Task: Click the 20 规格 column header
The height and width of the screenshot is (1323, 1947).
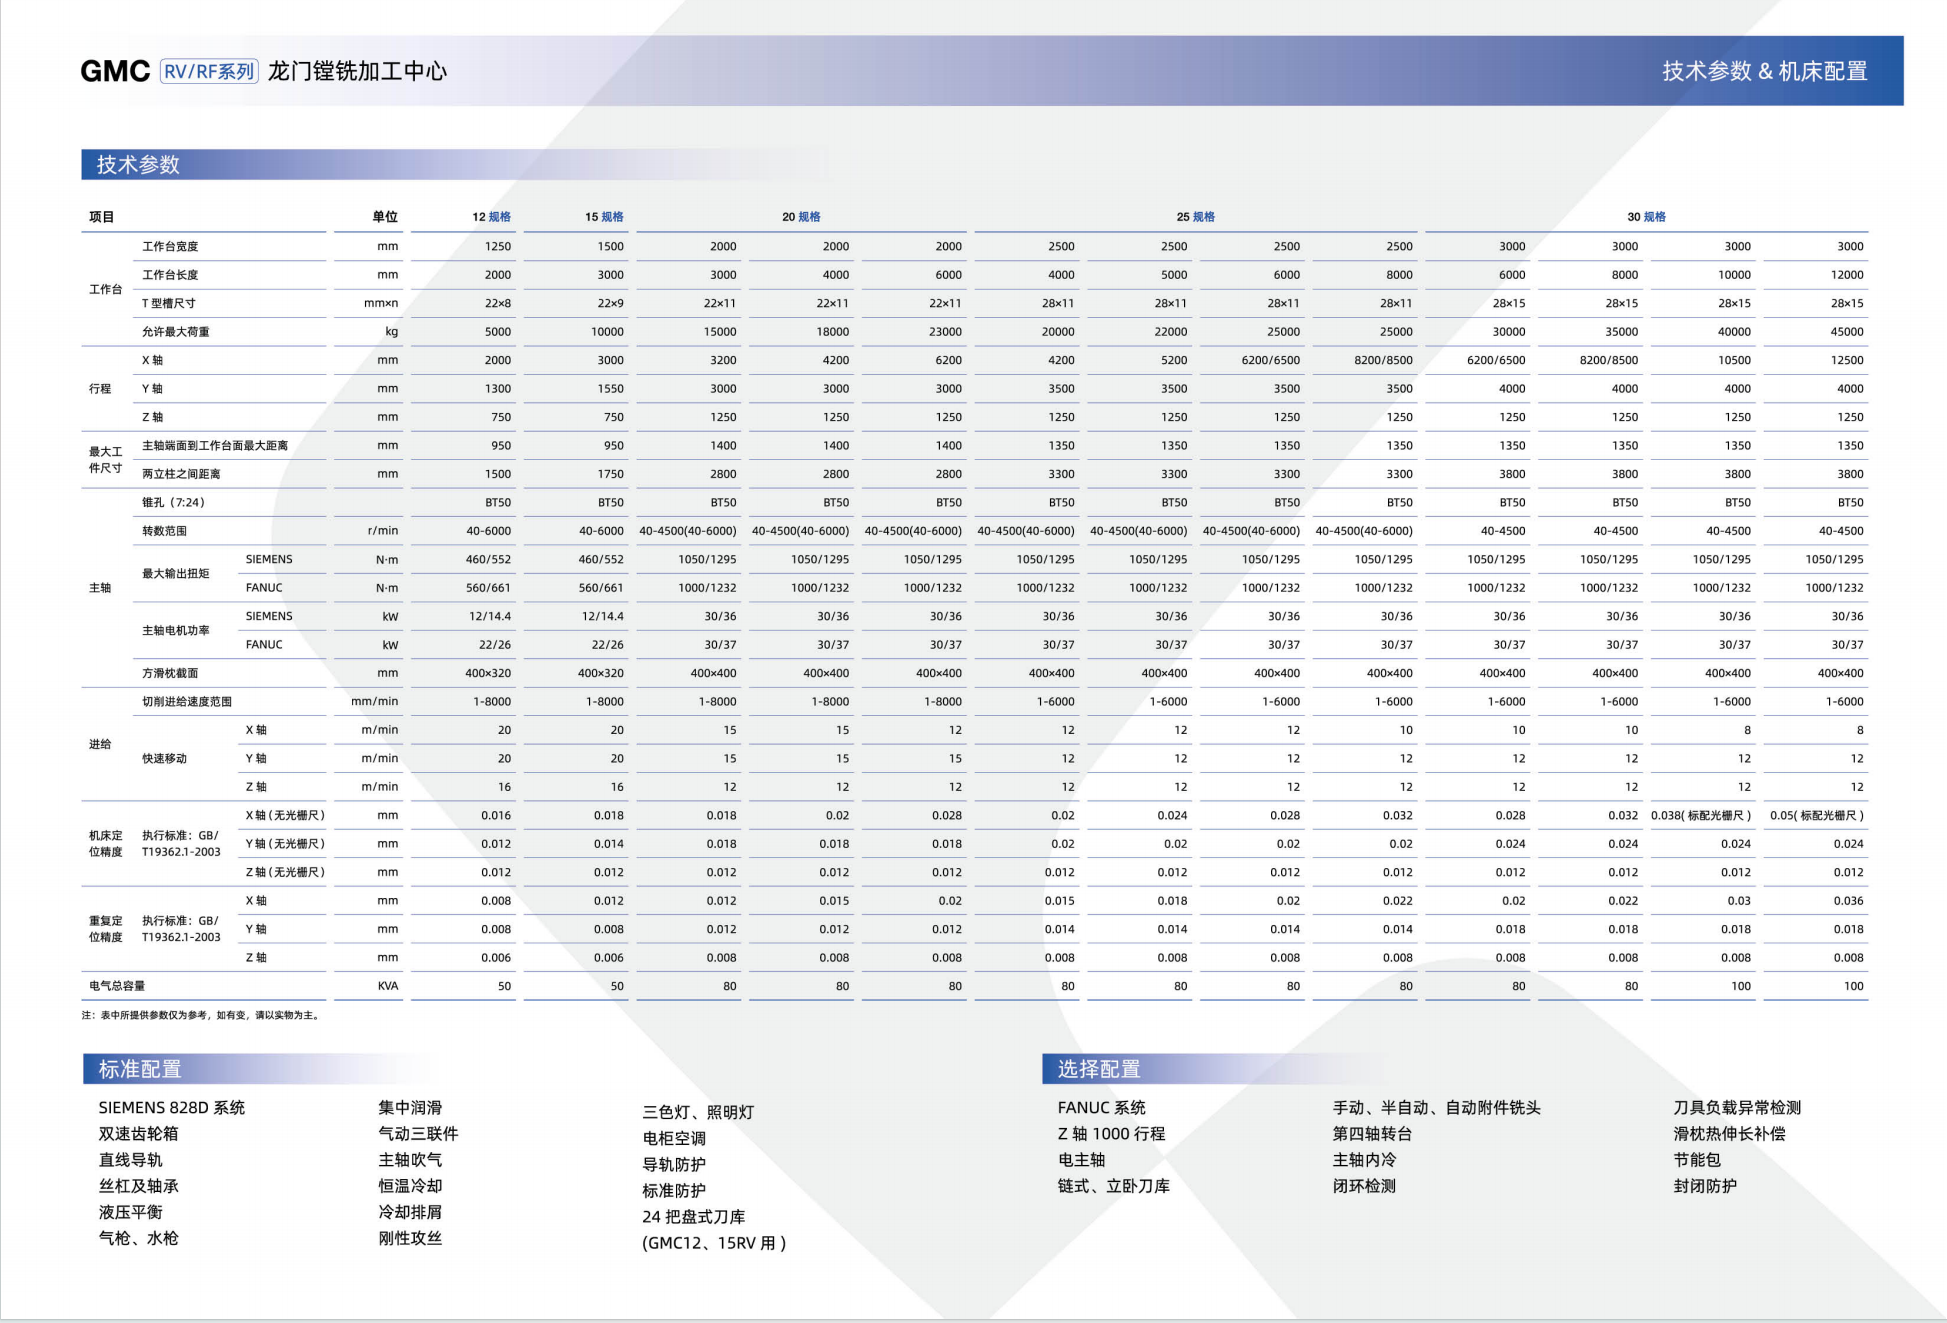Action: click(801, 217)
